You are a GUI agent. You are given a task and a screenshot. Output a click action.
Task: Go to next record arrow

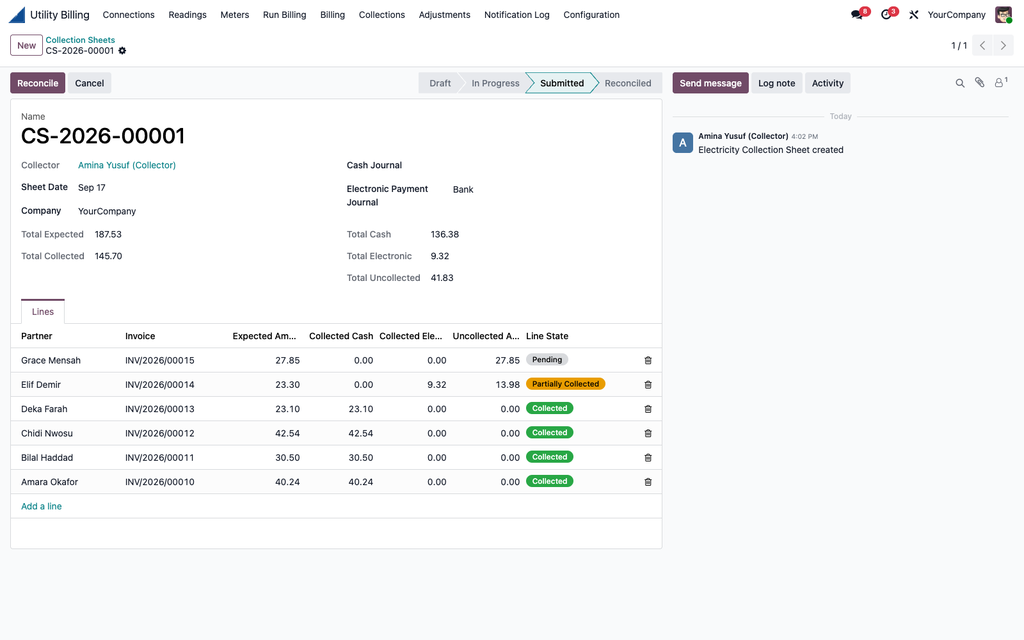(x=1003, y=46)
